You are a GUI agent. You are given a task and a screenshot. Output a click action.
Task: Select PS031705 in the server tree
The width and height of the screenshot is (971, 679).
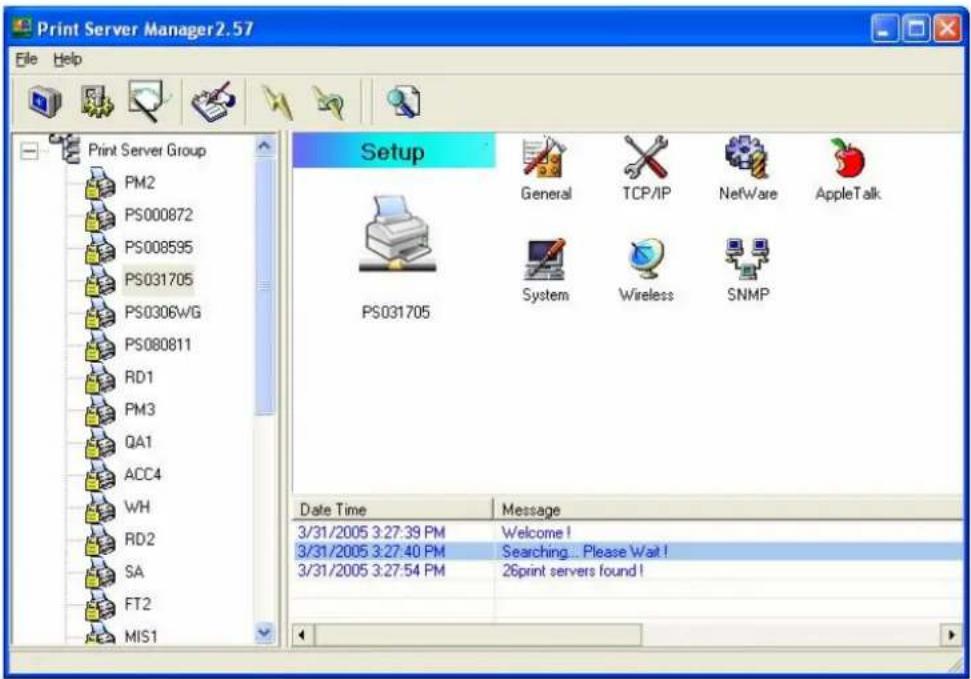click(x=159, y=280)
